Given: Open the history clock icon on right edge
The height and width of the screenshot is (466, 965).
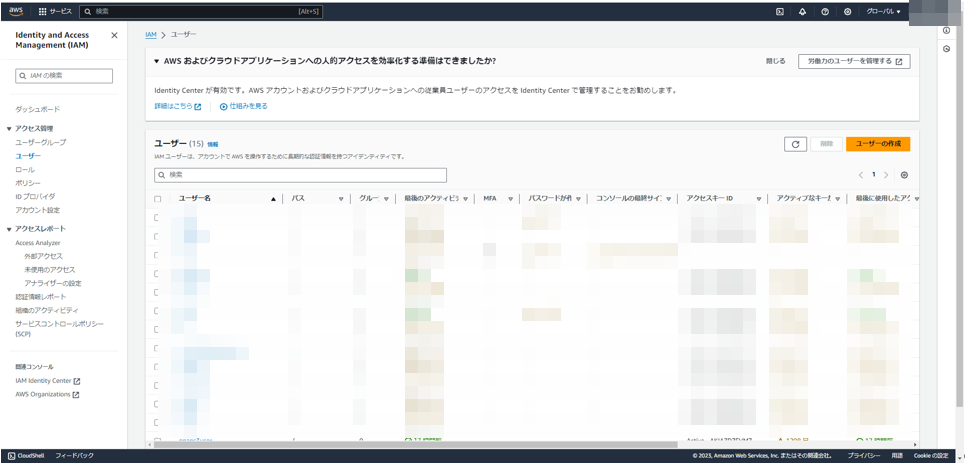Looking at the screenshot, I should (x=947, y=49).
